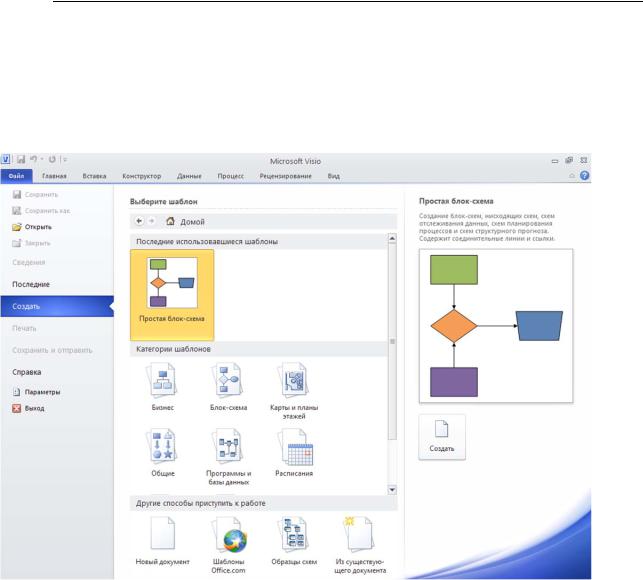Viewport: 643px width, 580px height.
Task: Select Последние in the left panel
Action: [x=31, y=284]
